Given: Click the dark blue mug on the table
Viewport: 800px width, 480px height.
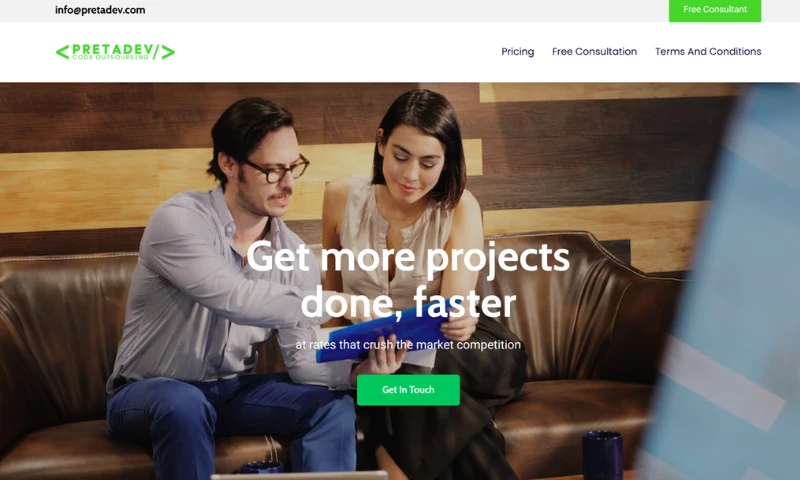Looking at the screenshot, I should (x=603, y=454).
